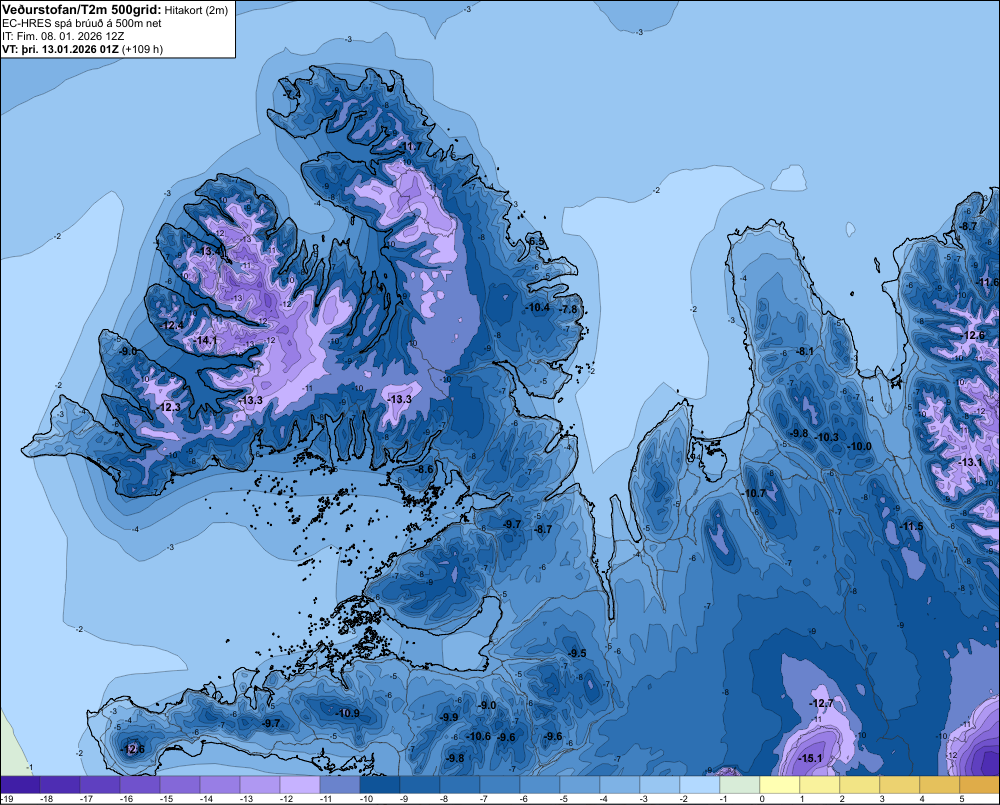Click the -12.4 temperature value
Screen dimensions: 1000x805
(x=172, y=325)
